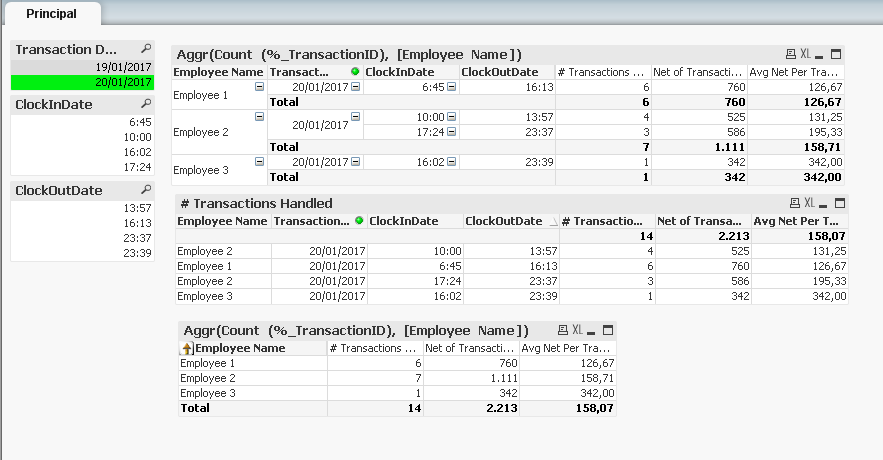Collapse 17:24 clock-in row in pivot
Viewport: 883px width, 460px height.
point(451,132)
